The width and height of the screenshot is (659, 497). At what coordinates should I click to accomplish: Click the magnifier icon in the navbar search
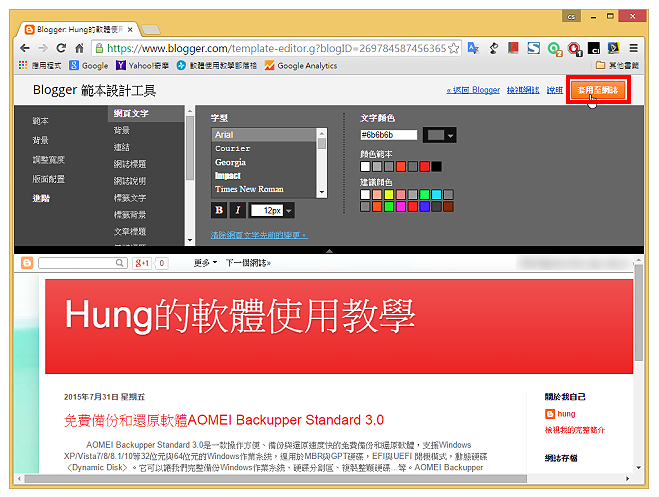point(119,263)
